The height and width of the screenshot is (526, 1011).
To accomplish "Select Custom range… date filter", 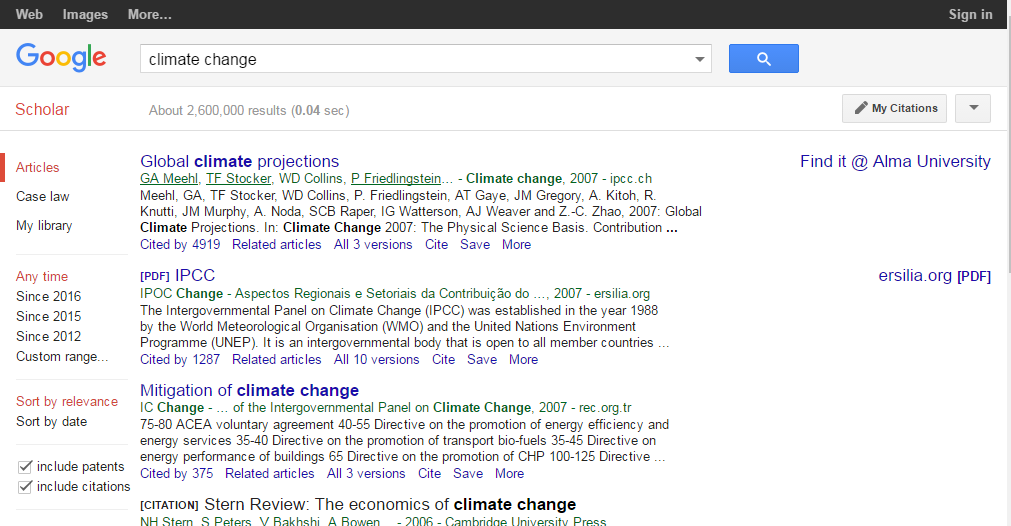I will point(62,357).
